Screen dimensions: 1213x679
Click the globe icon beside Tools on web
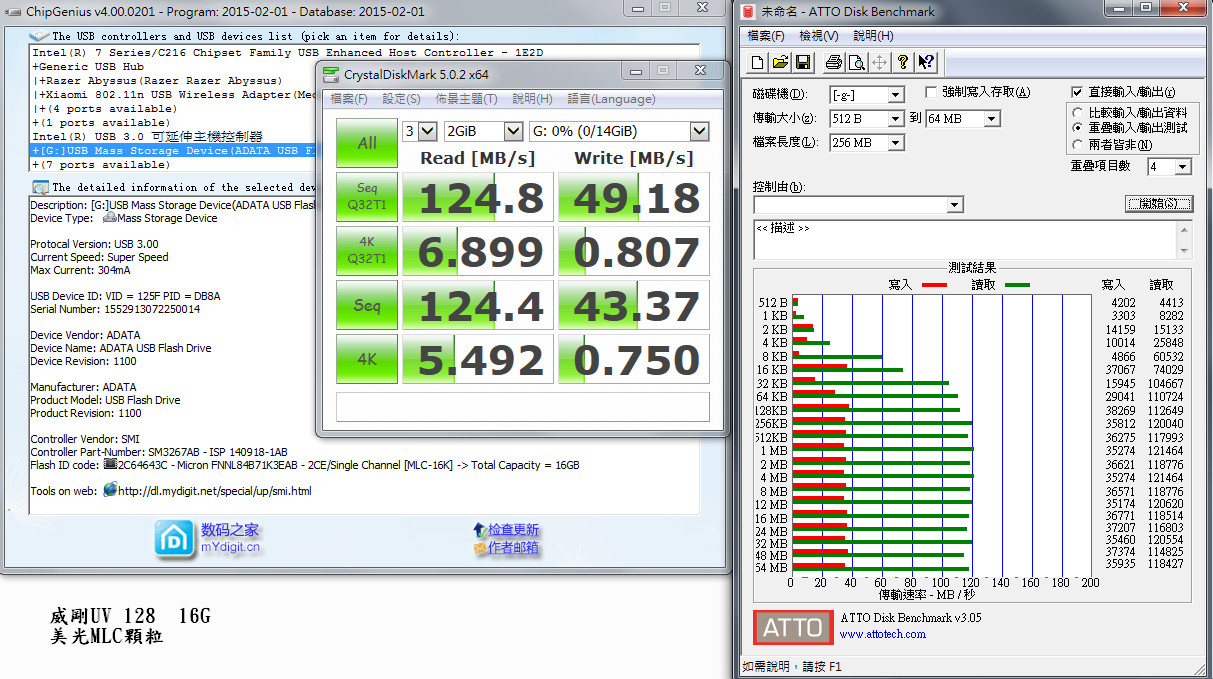click(109, 491)
